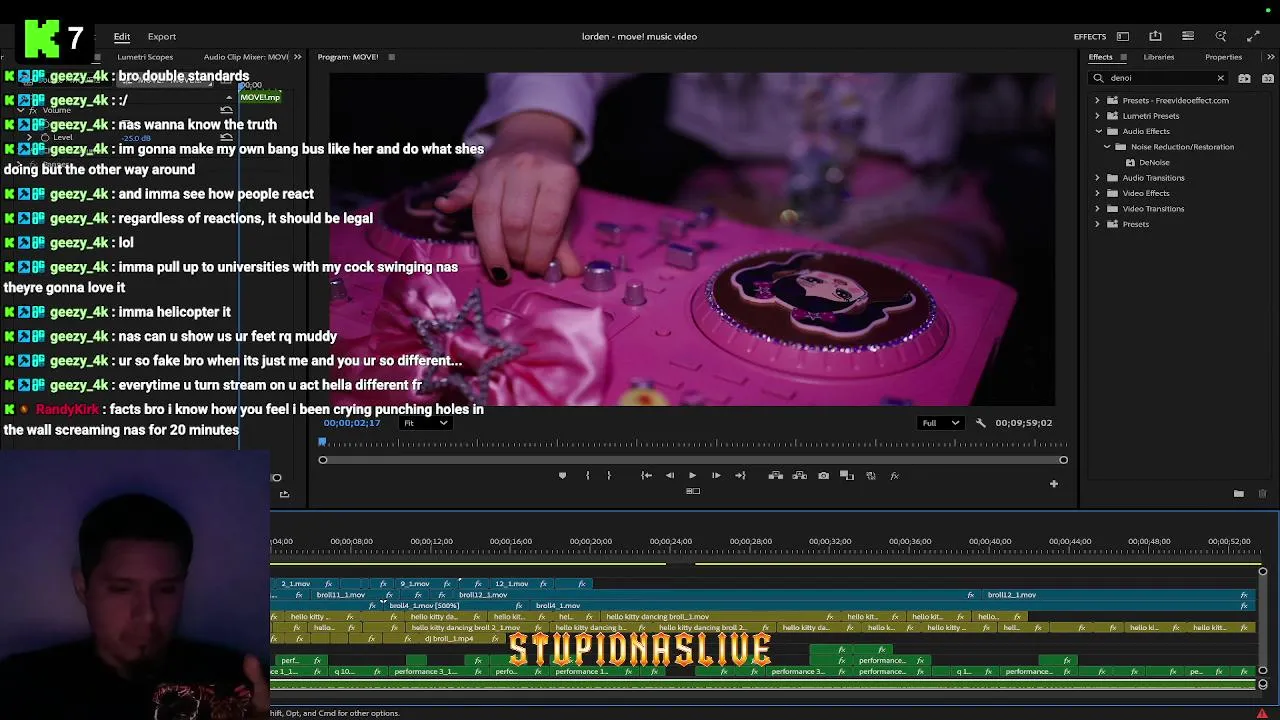
Task: Select the DeNoise effect
Action: pyautogui.click(x=1153, y=162)
